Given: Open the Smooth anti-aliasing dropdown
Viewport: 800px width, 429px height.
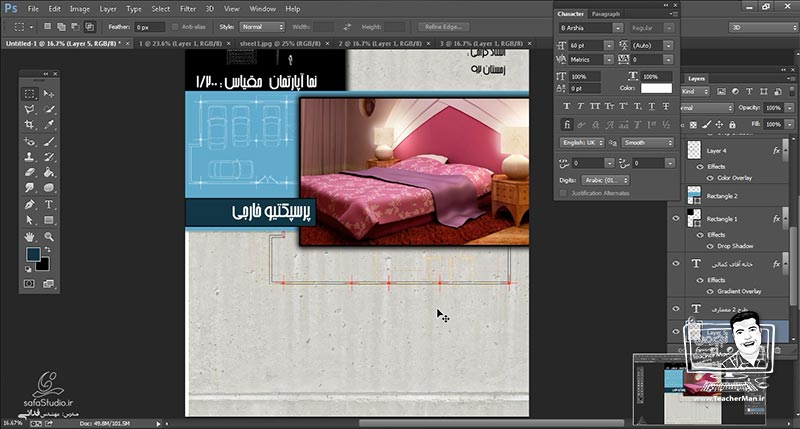Looking at the screenshot, I should (647, 143).
